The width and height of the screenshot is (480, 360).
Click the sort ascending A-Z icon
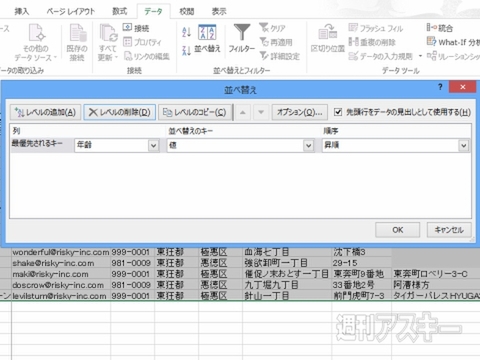(x=186, y=32)
